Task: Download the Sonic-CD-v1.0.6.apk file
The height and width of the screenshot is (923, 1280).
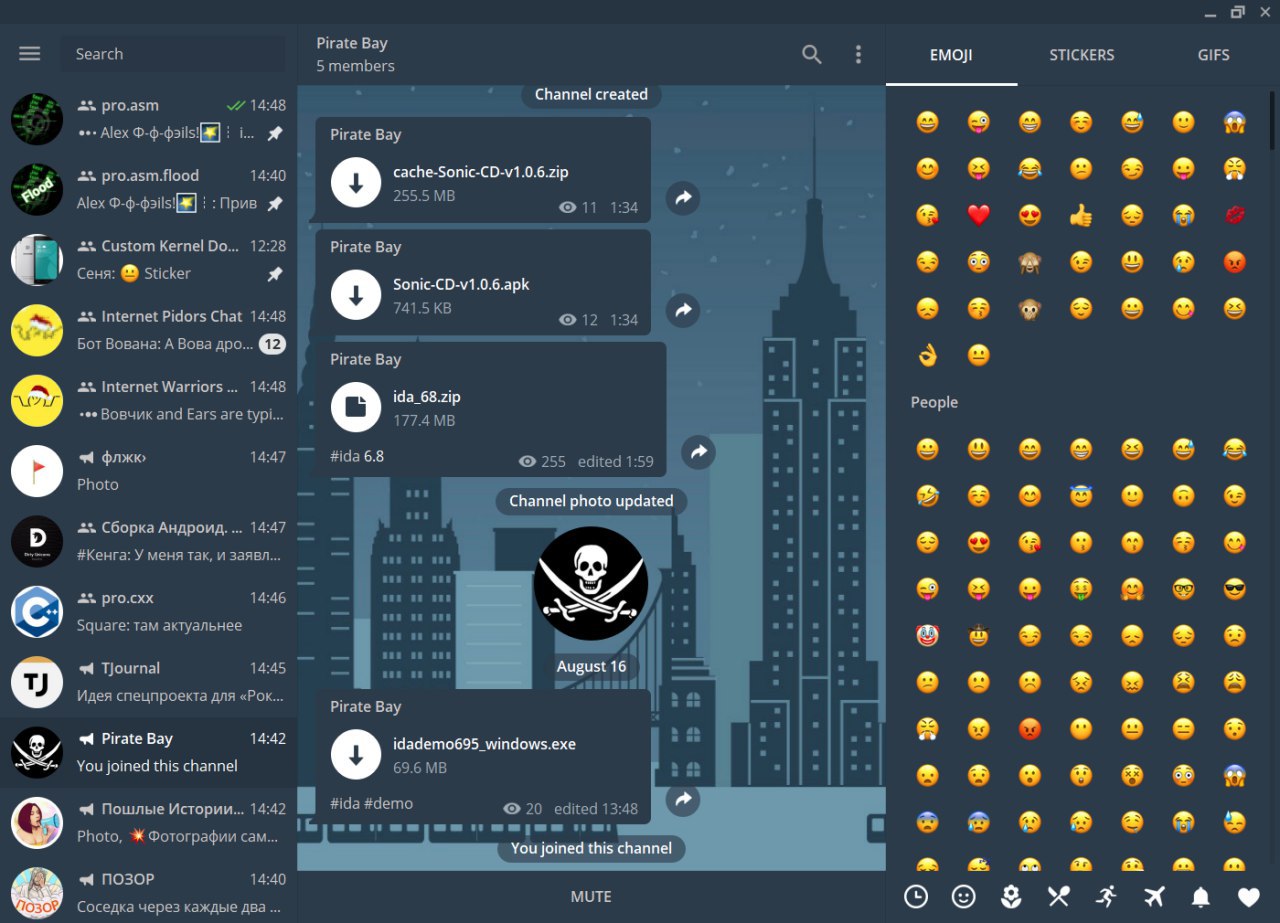Action: pyautogui.click(x=356, y=295)
